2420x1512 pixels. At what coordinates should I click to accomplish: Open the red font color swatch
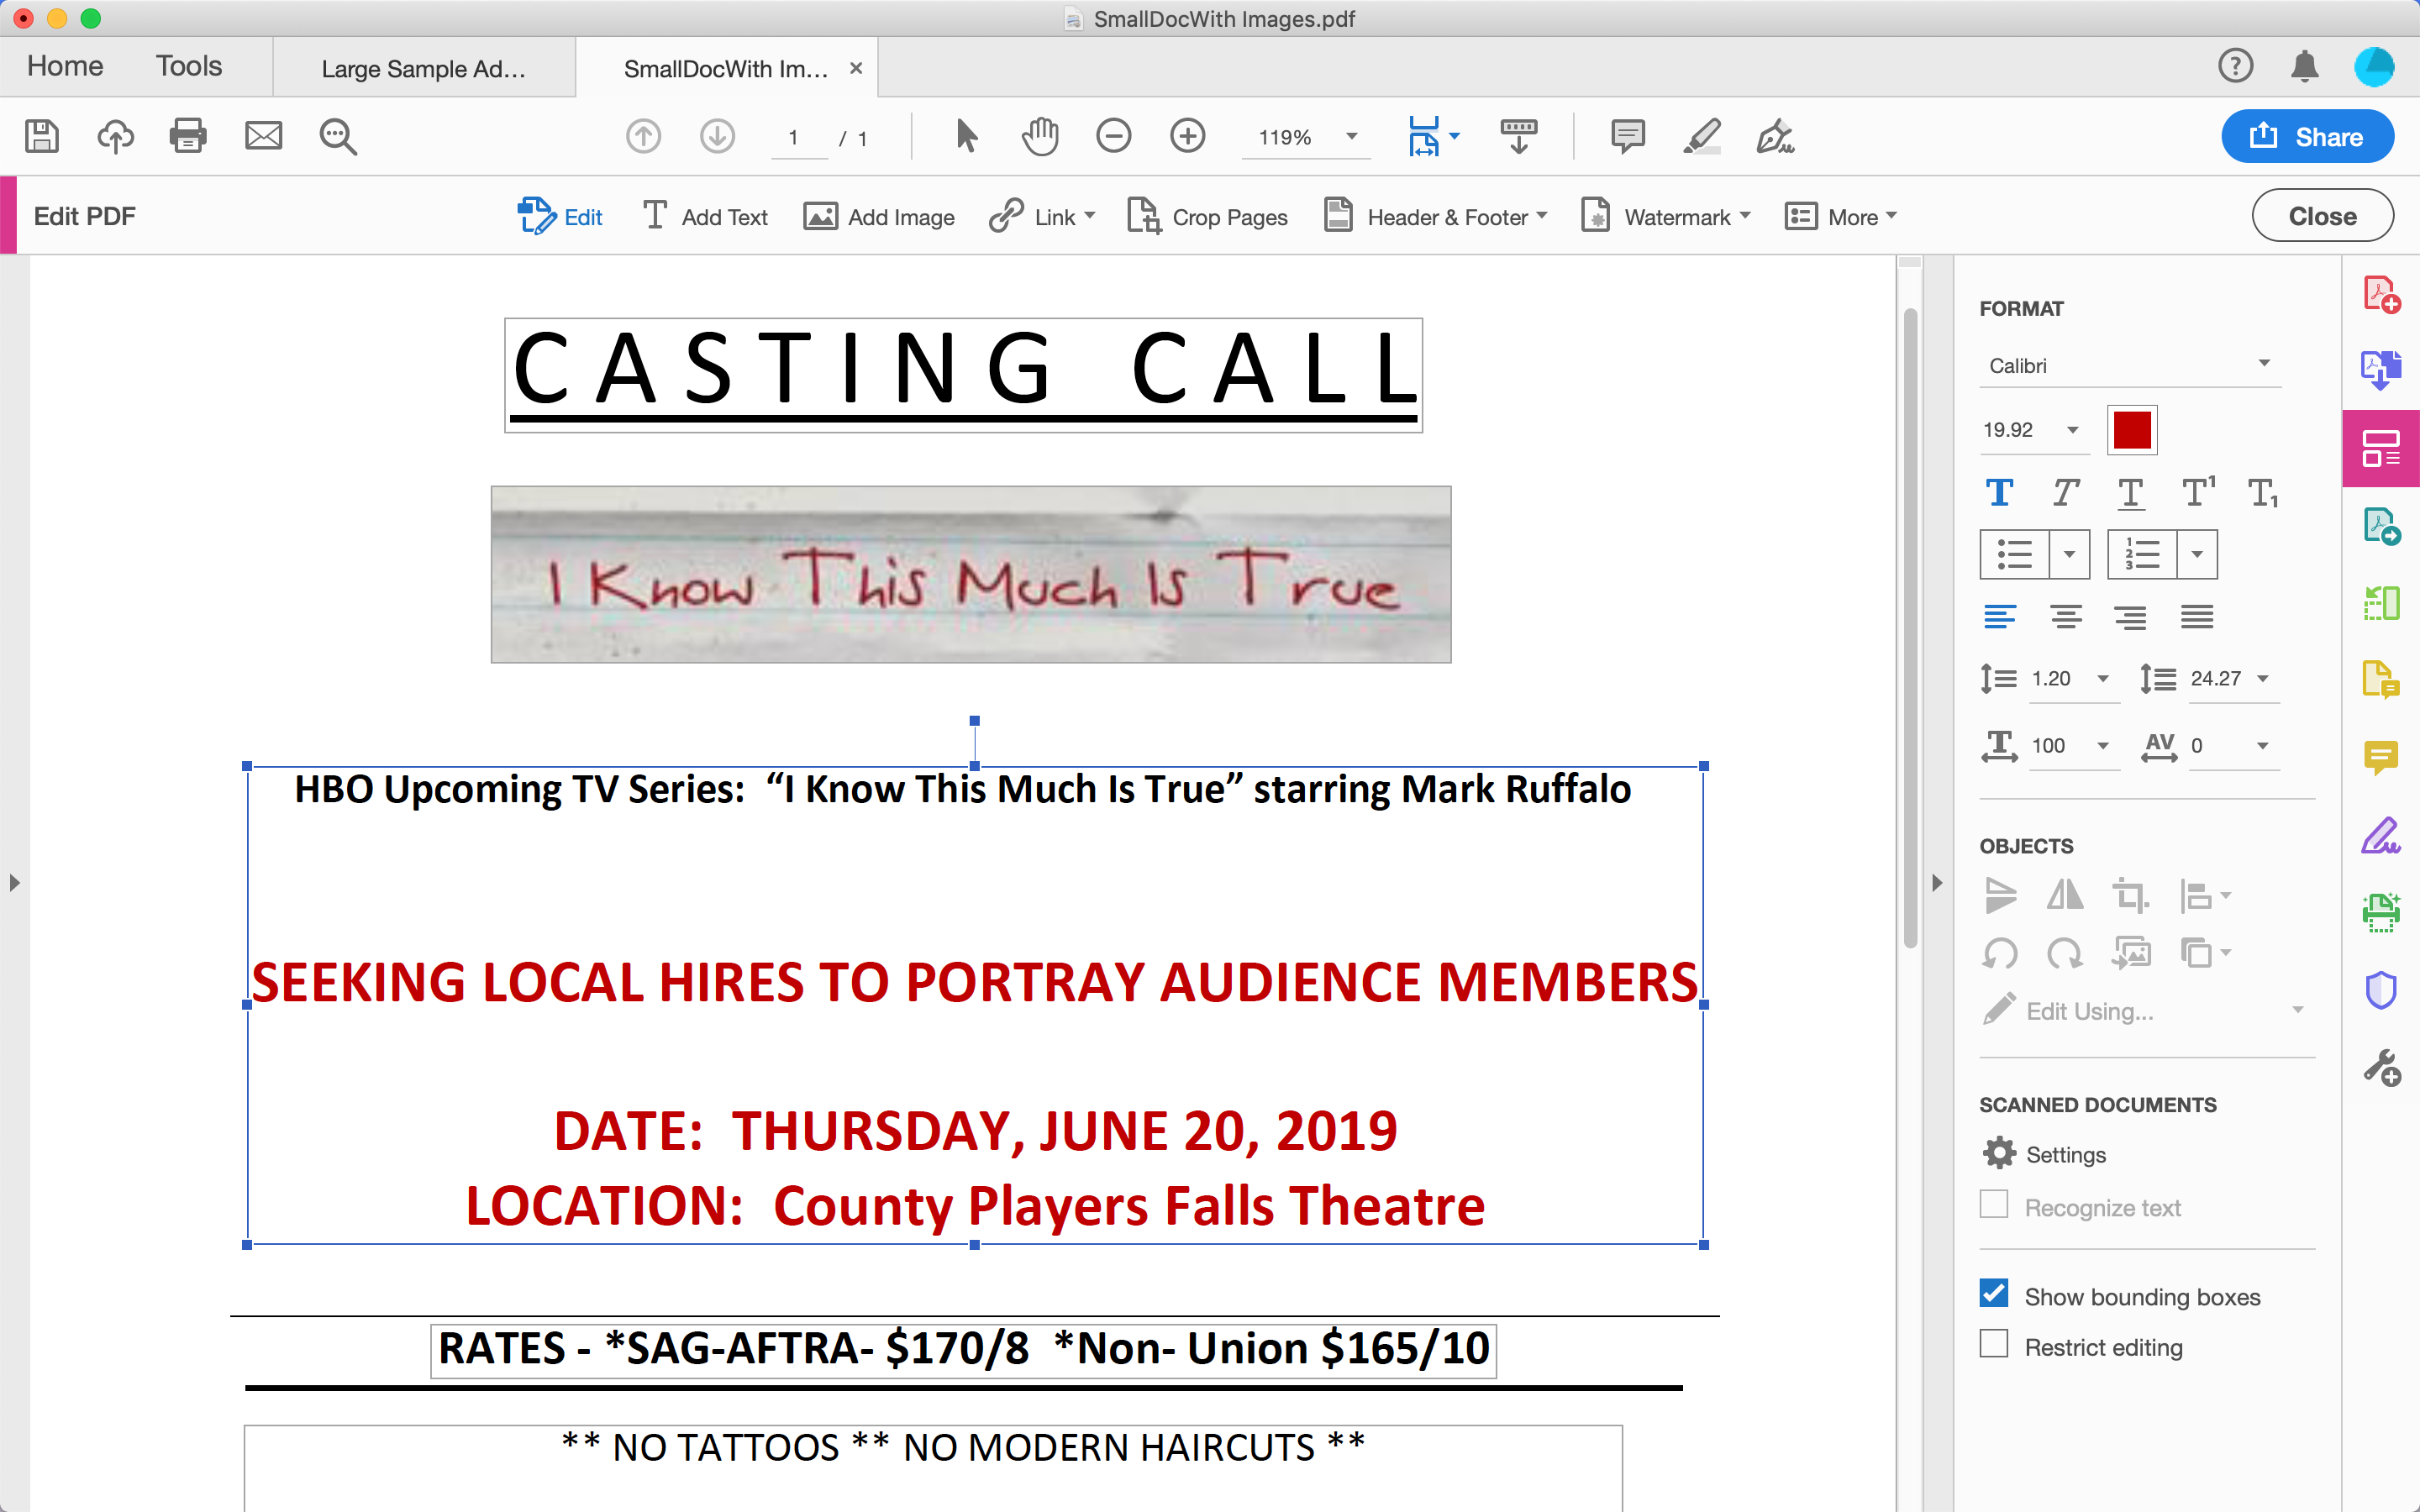[2132, 430]
